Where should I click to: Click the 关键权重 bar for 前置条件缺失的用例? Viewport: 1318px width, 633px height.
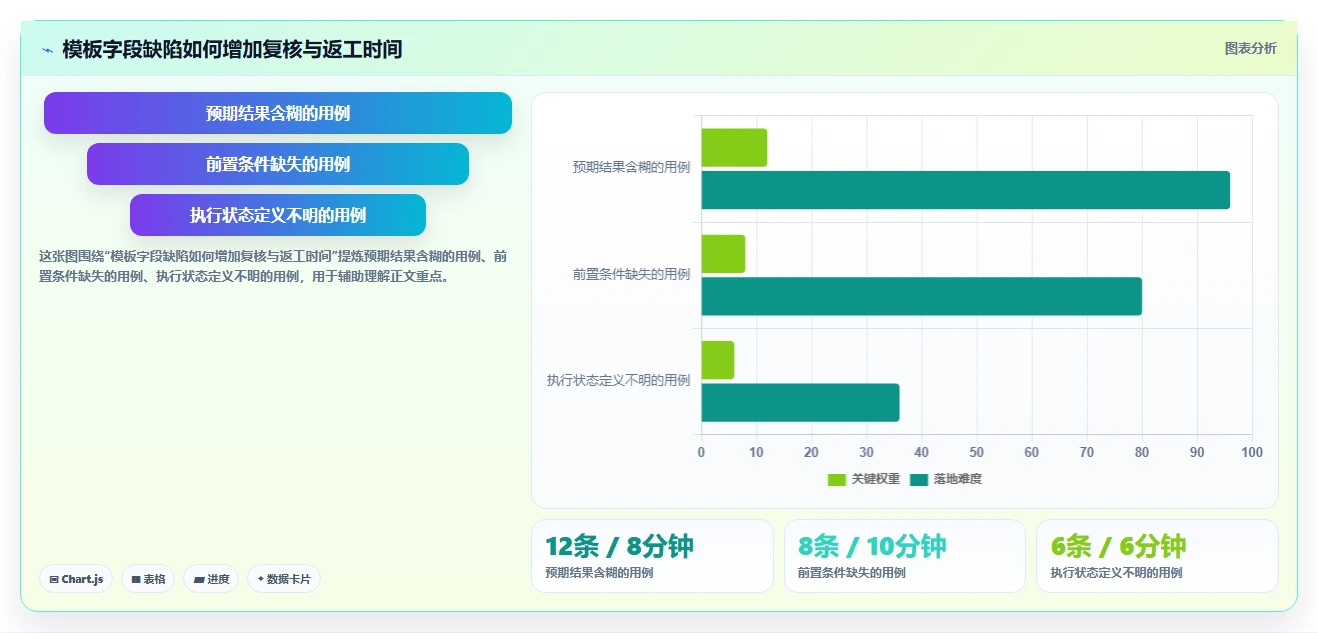tap(723, 254)
